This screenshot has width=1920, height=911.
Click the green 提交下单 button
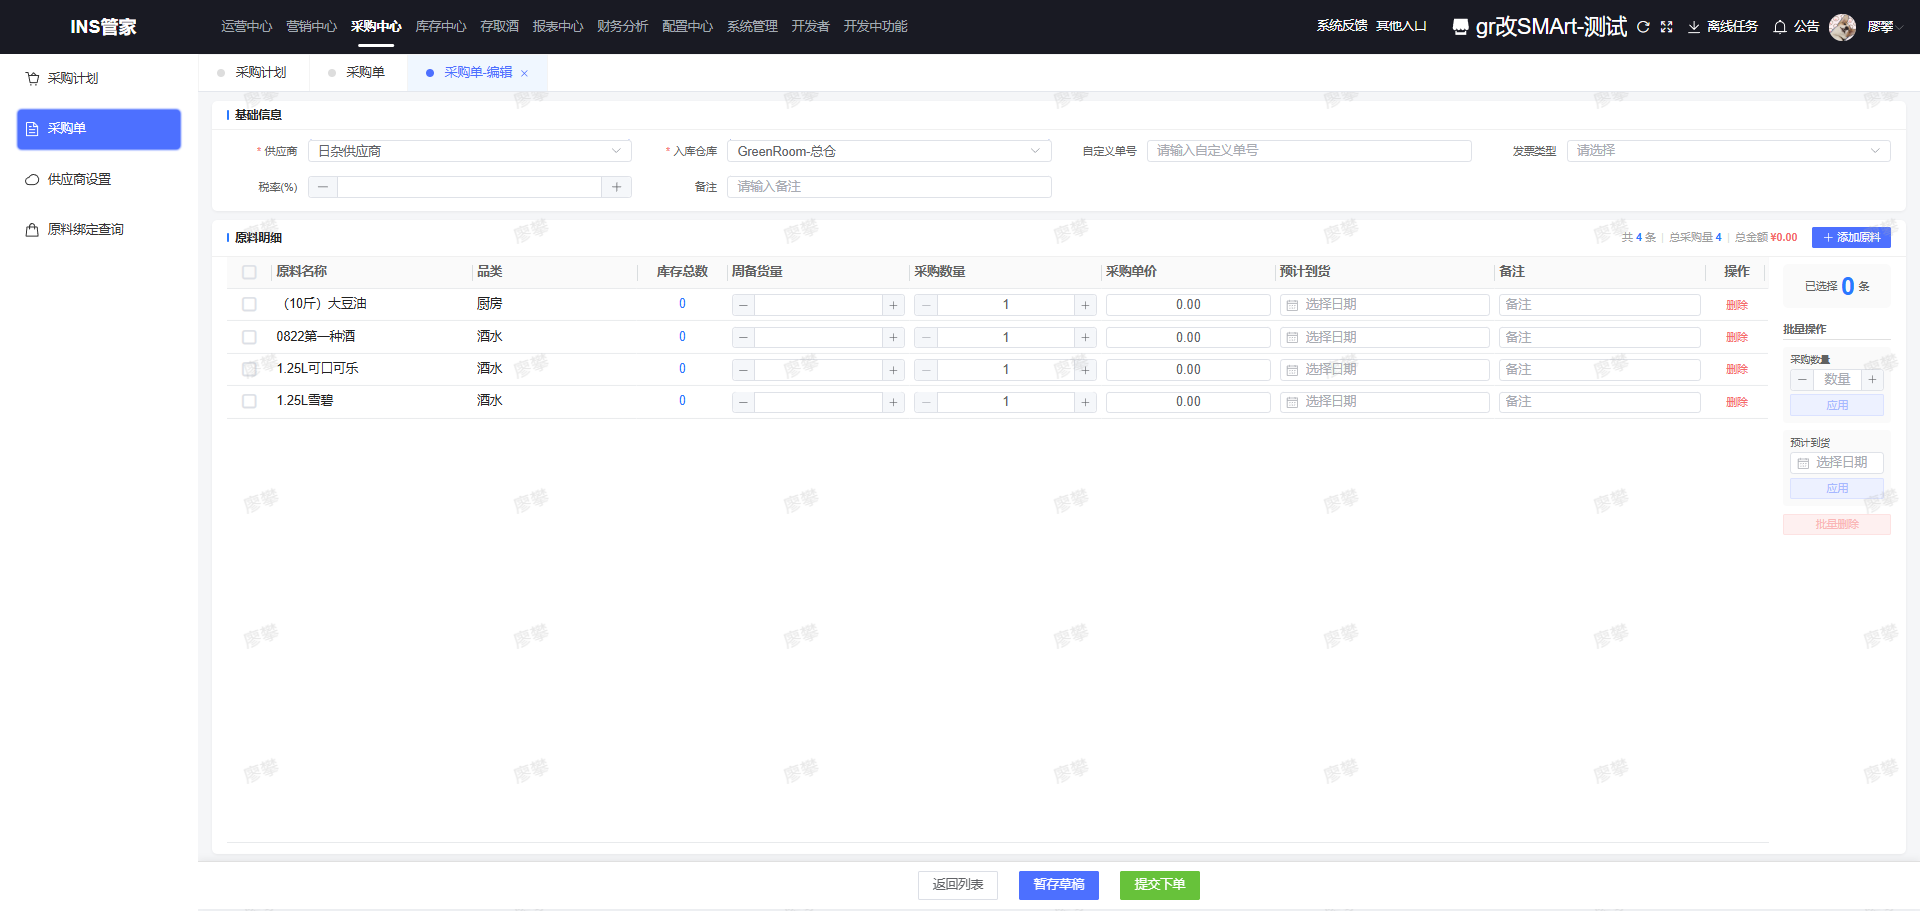coord(1159,885)
